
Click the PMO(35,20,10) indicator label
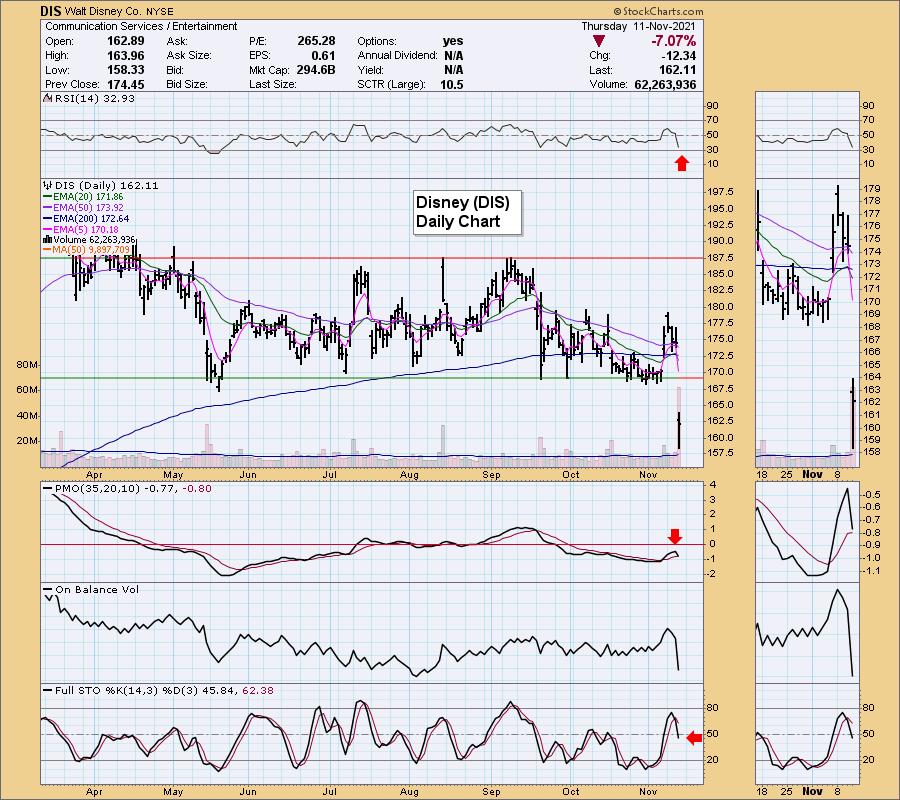[x=97, y=488]
